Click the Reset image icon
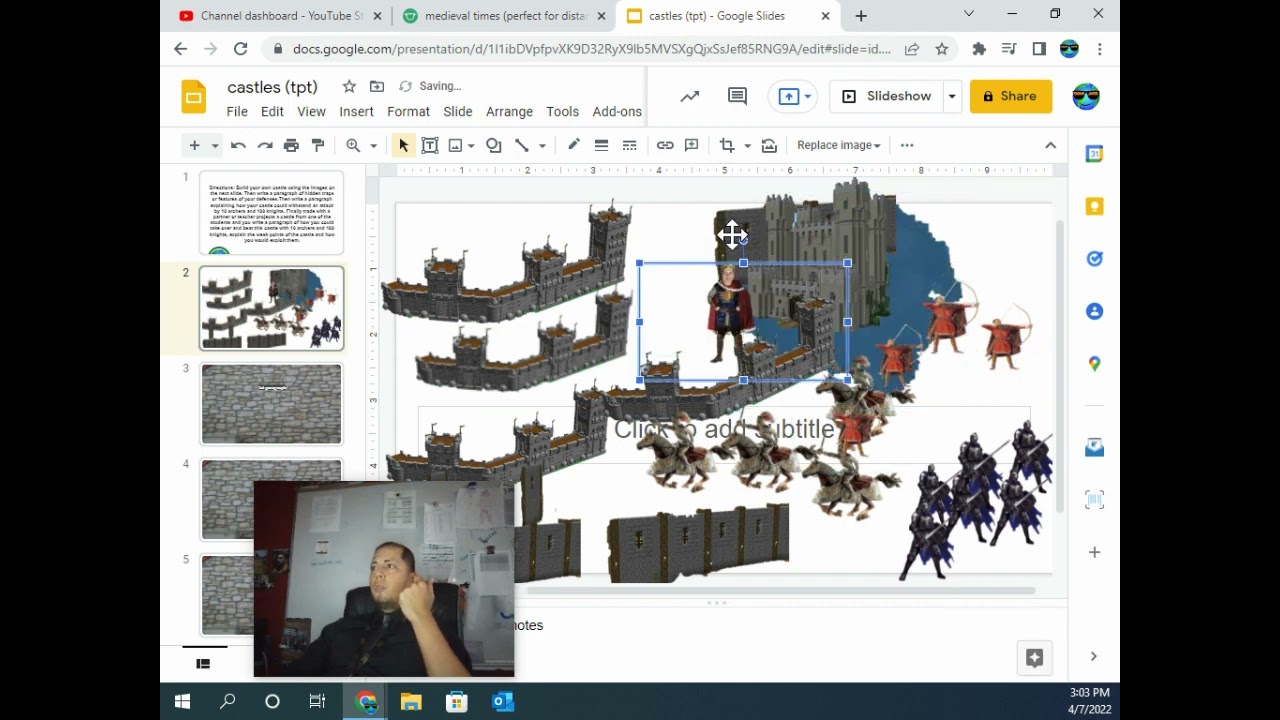Viewport: 1280px width, 720px height. point(769,145)
